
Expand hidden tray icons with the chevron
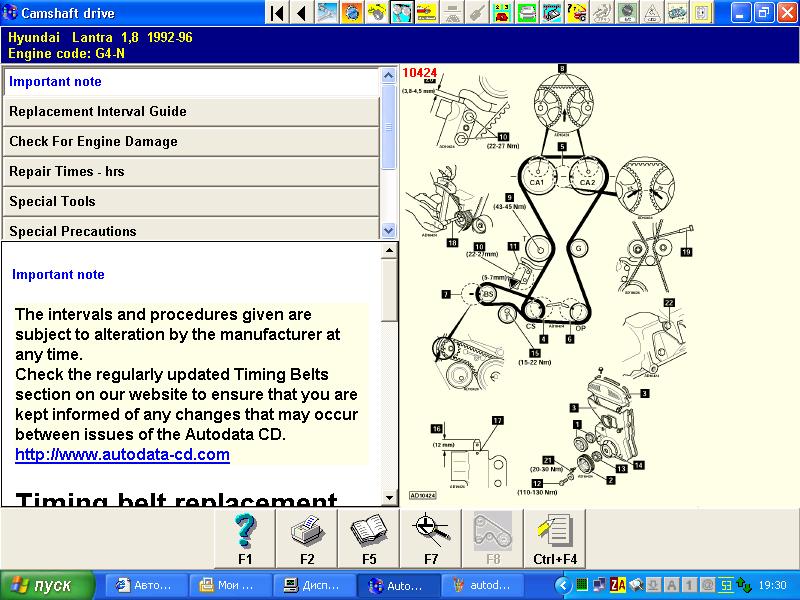tap(563, 585)
